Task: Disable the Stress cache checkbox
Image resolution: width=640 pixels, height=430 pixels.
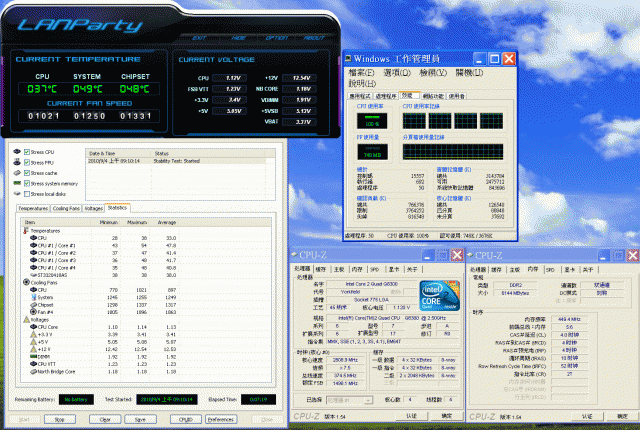Action: [27, 173]
